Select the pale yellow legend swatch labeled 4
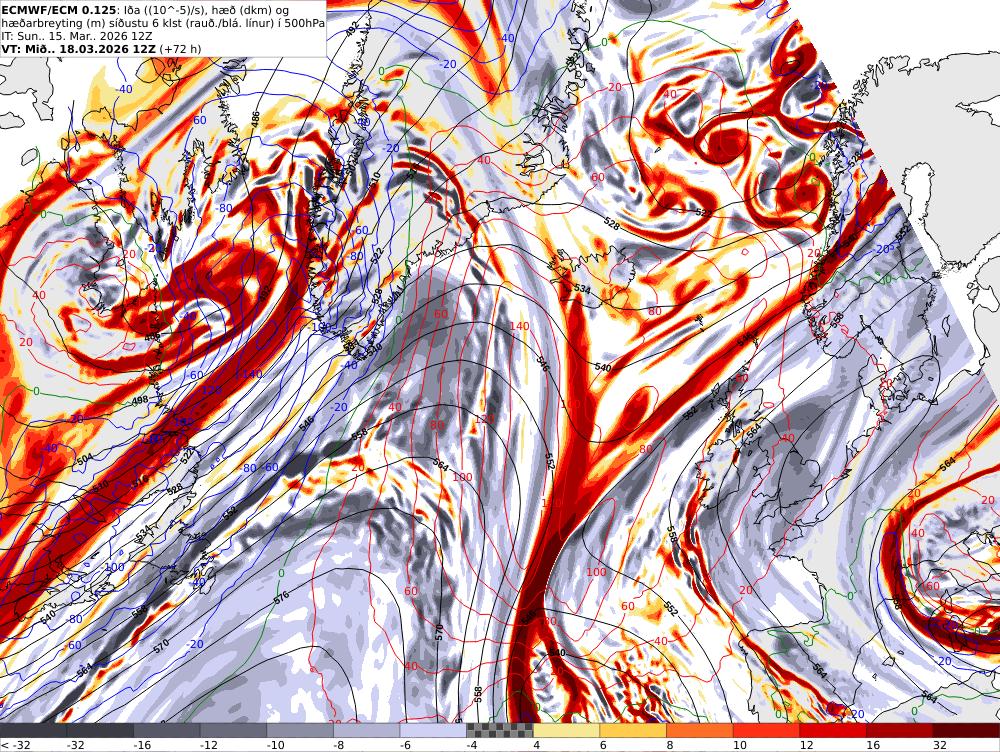1000x752 pixels. click(x=566, y=730)
